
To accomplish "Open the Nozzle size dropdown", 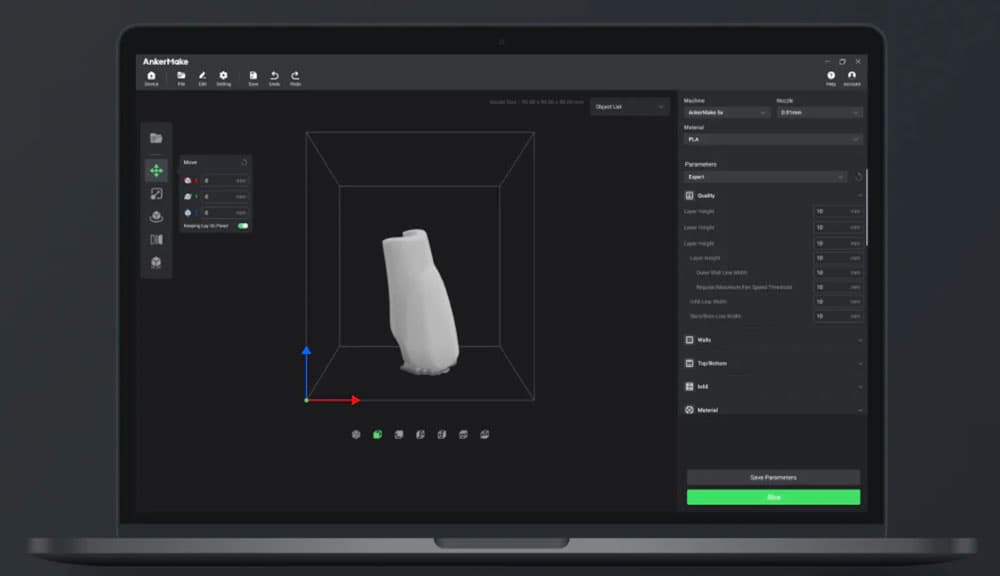I will [x=818, y=113].
